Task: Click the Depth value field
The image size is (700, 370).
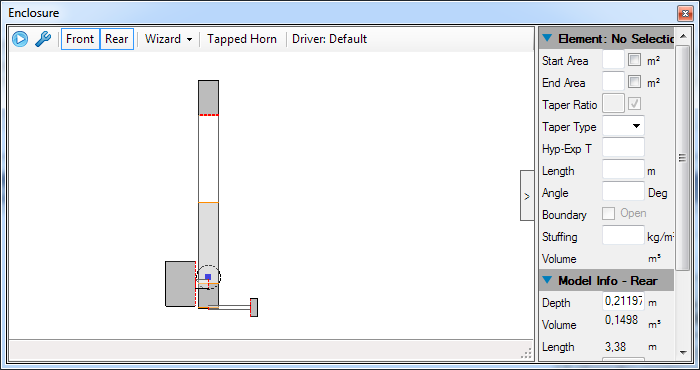Action: [x=623, y=302]
